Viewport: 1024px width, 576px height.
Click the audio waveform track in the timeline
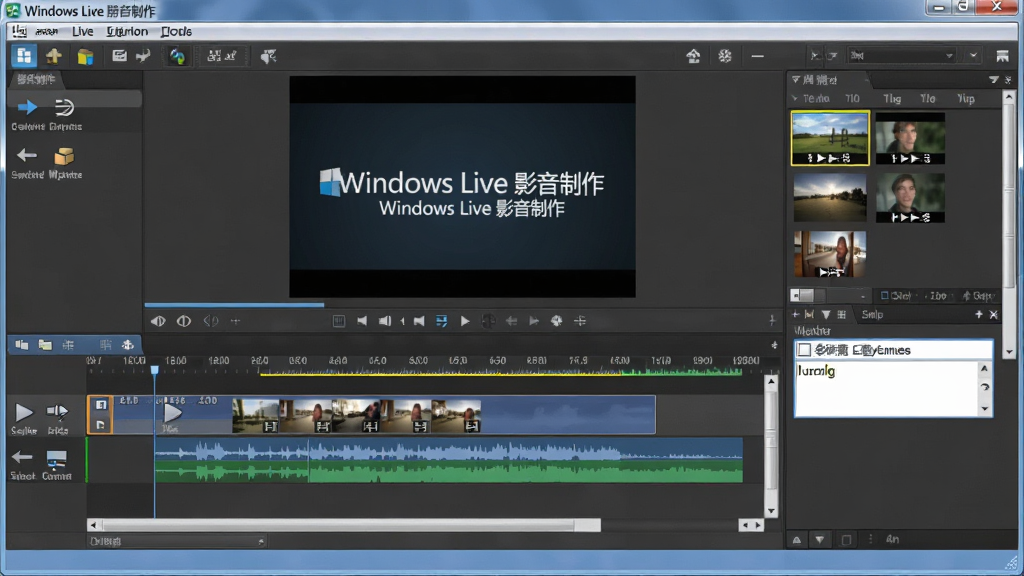coord(449,460)
